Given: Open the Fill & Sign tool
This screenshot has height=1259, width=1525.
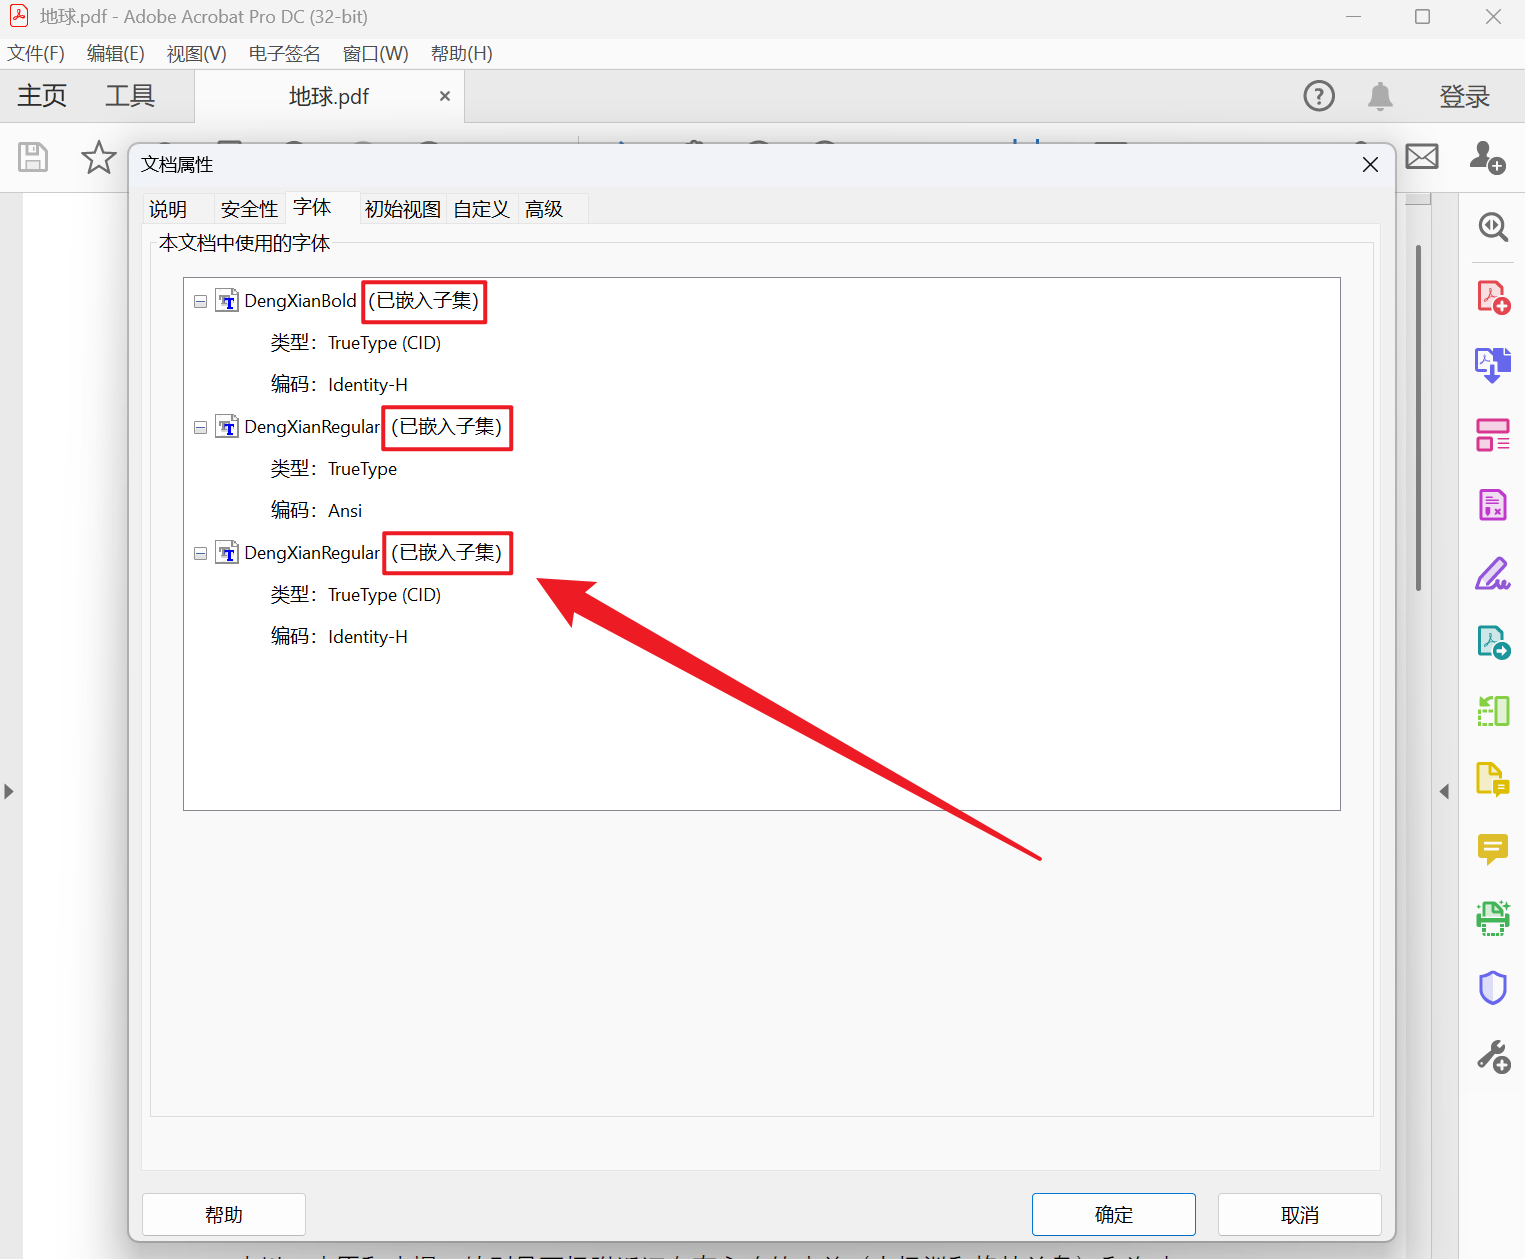Looking at the screenshot, I should [x=1492, y=574].
